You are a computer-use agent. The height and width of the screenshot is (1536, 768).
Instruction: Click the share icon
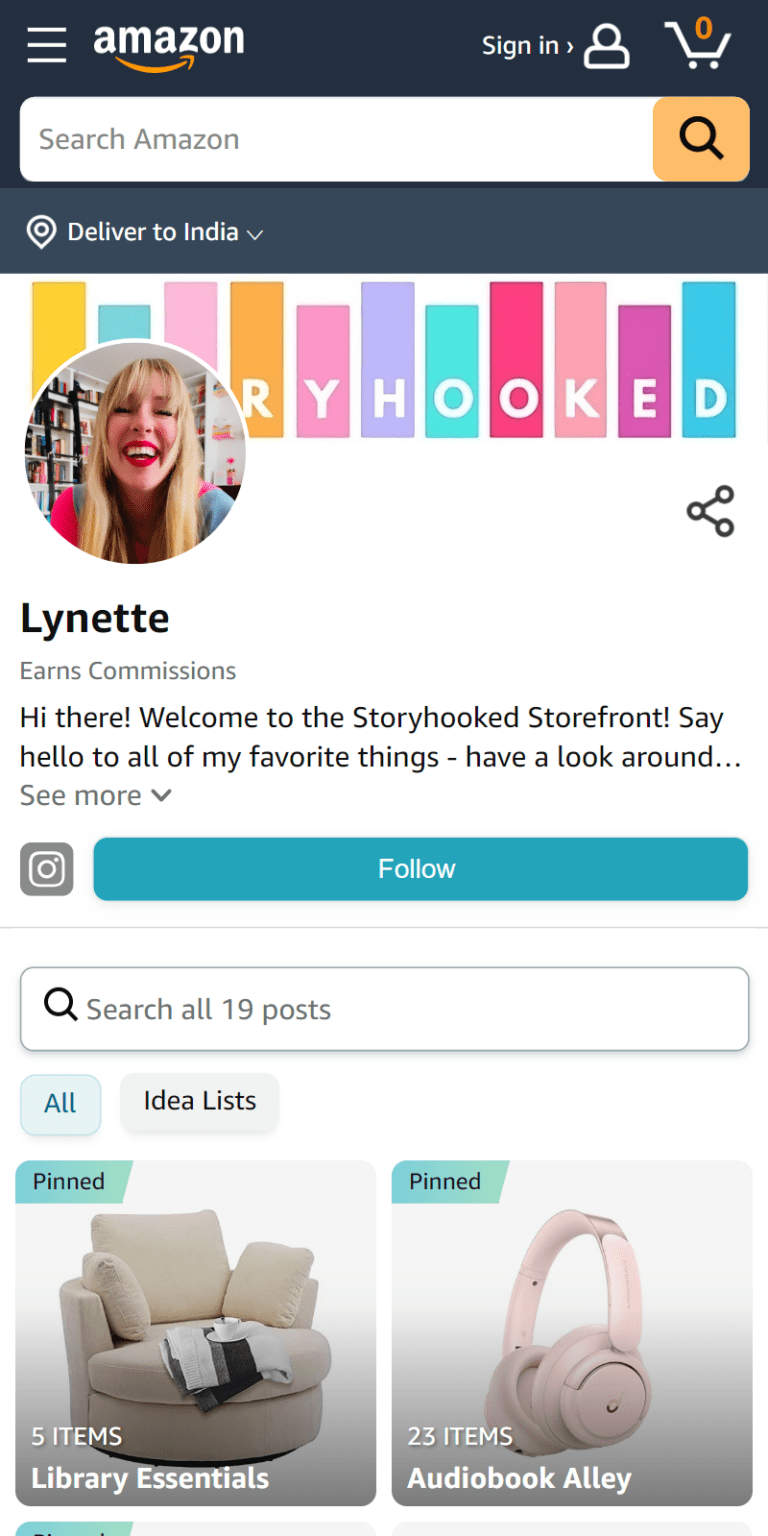point(710,511)
